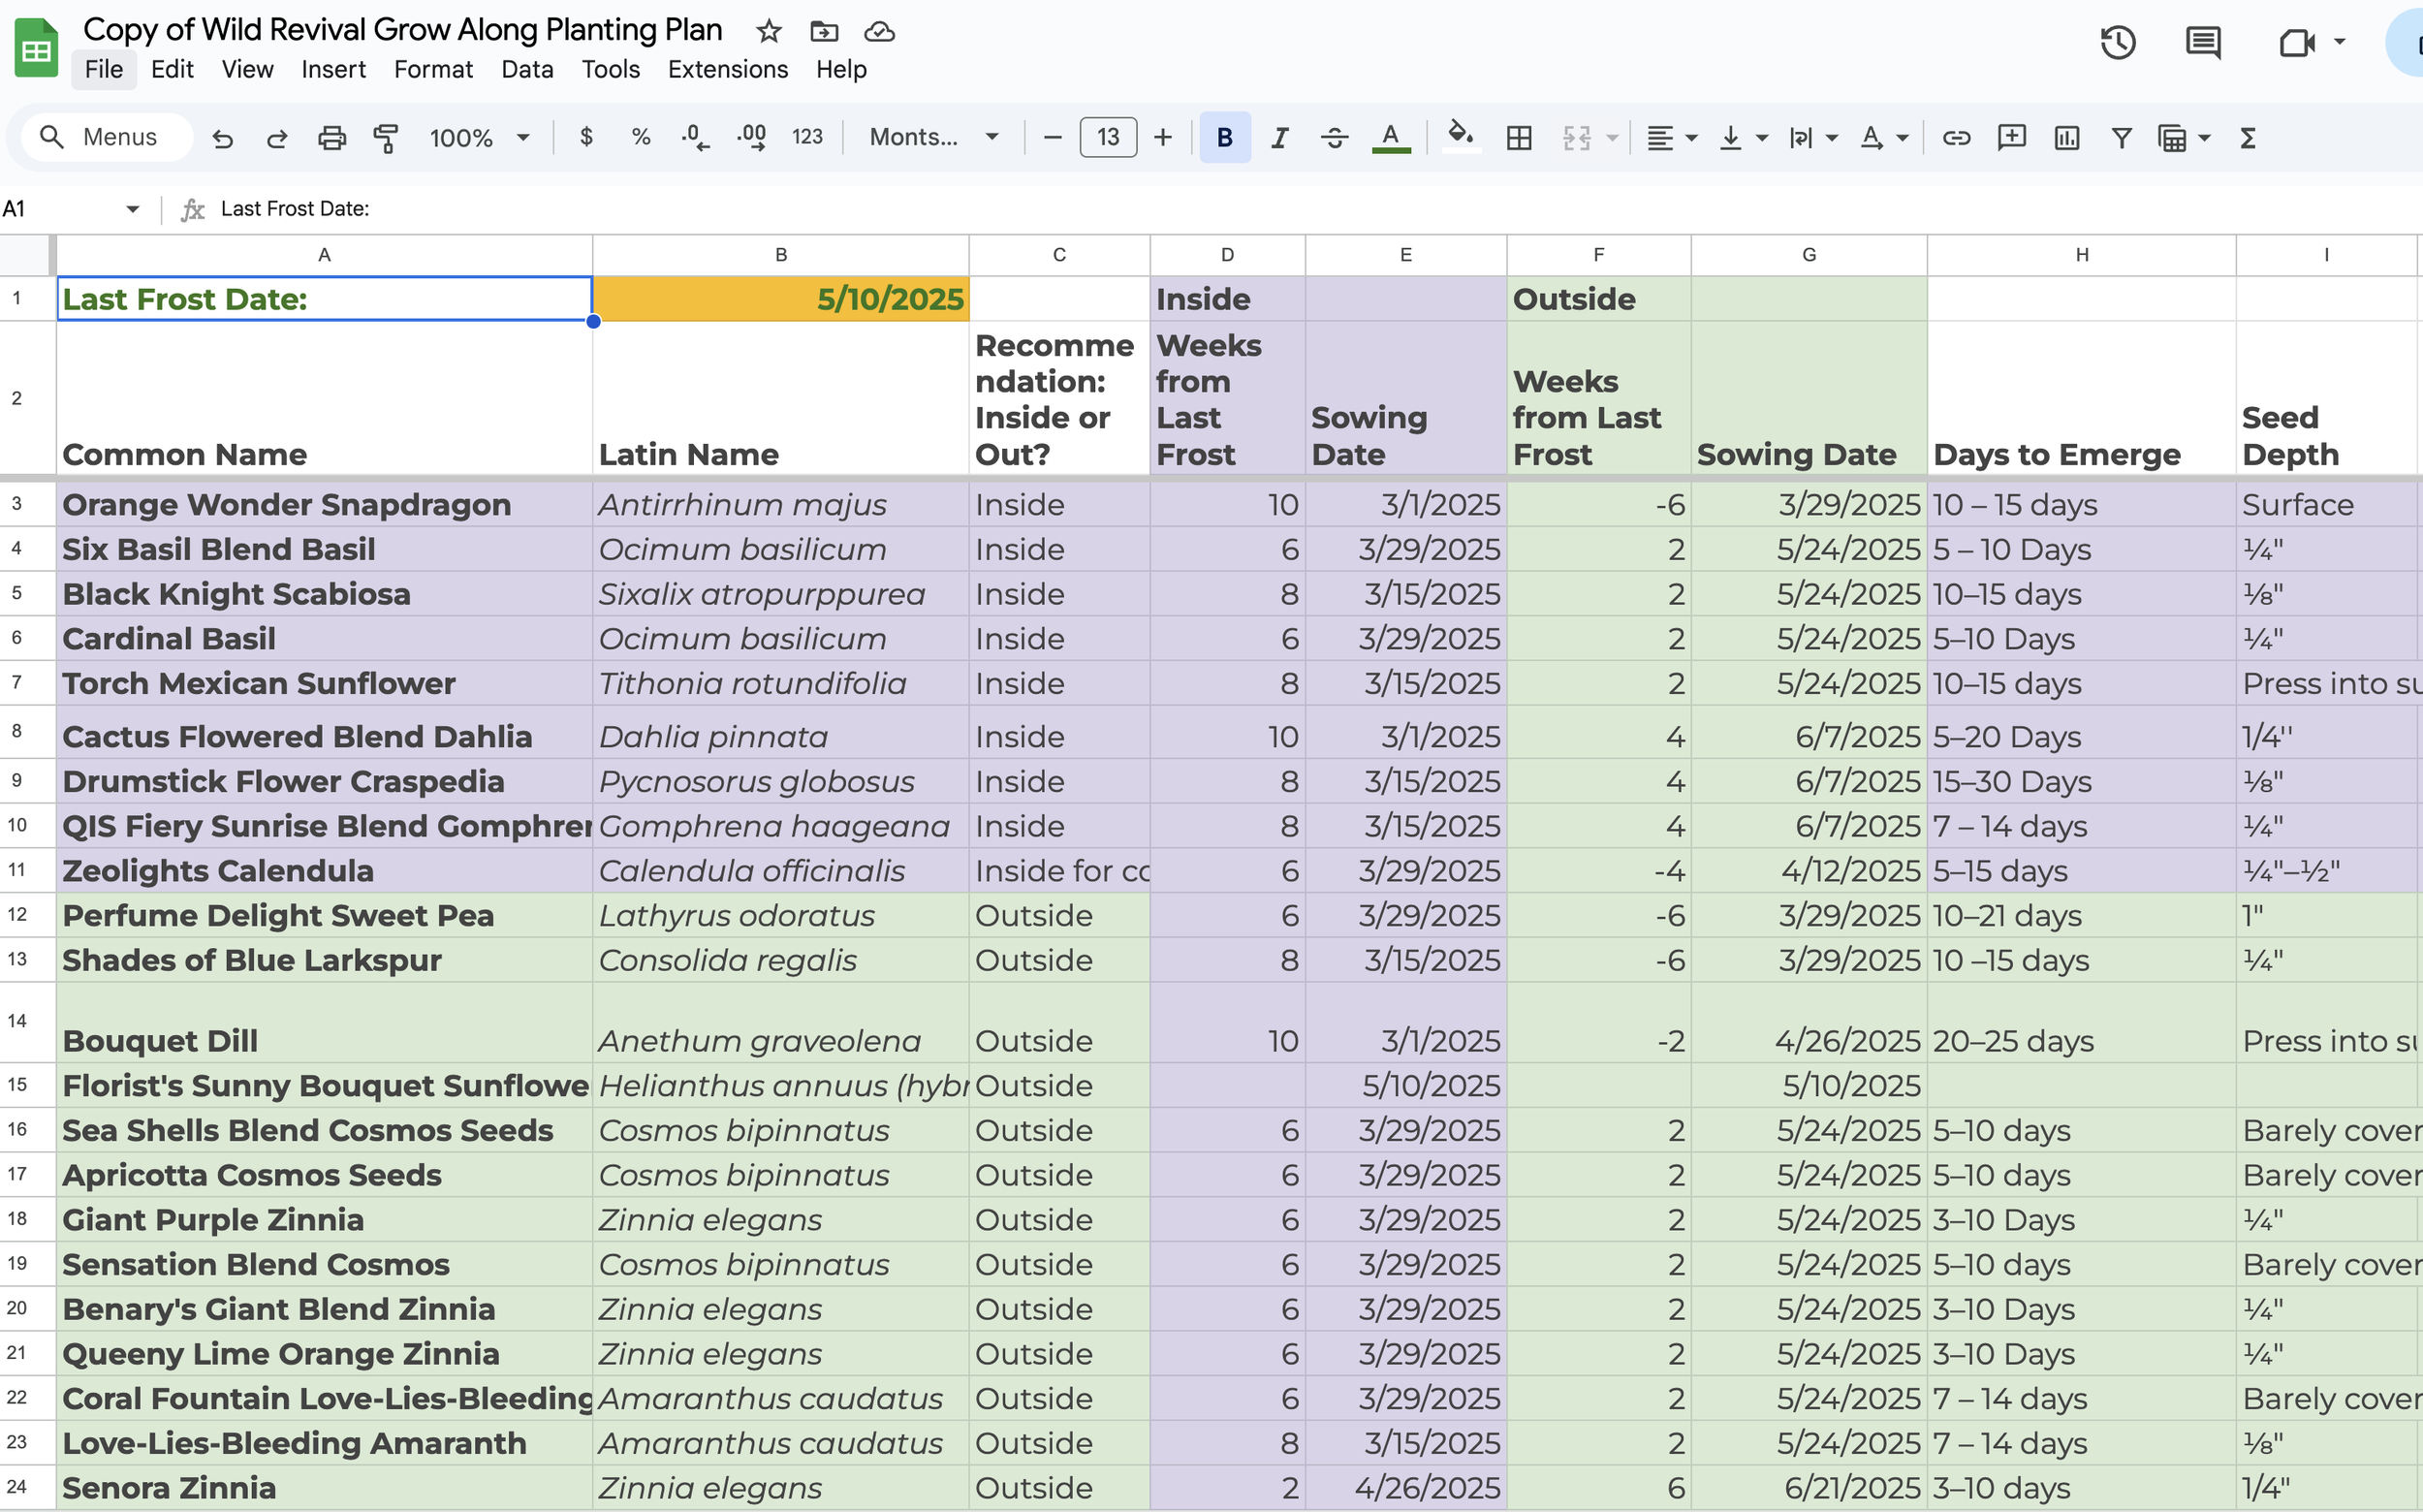Open version history clock icon
Screen dimensions: 2423x1512
pyautogui.click(x=2117, y=43)
